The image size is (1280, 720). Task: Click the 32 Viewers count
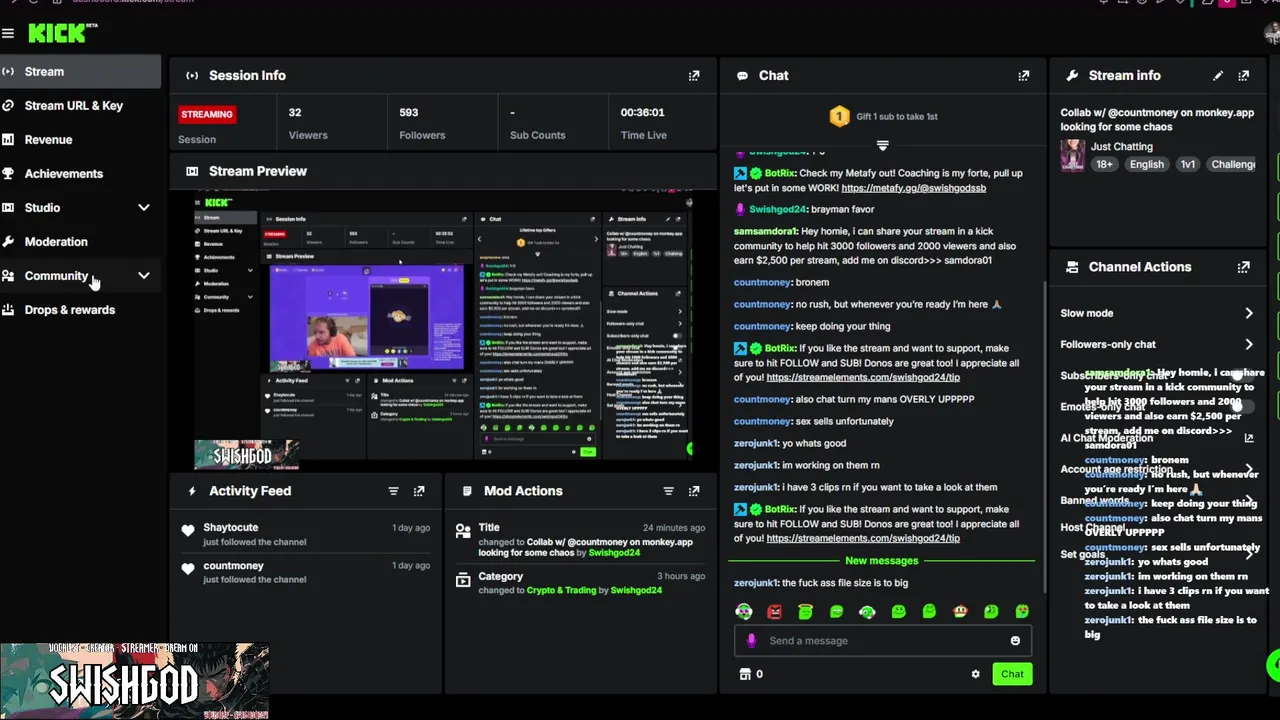pos(295,113)
